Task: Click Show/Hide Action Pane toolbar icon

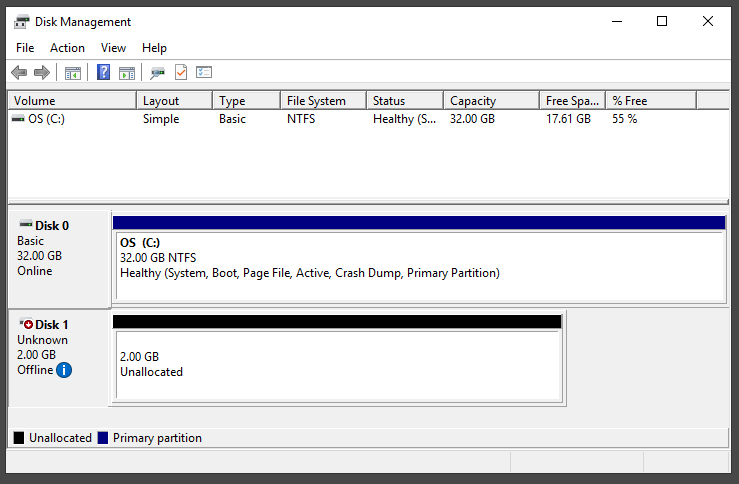Action: pyautogui.click(x=127, y=72)
